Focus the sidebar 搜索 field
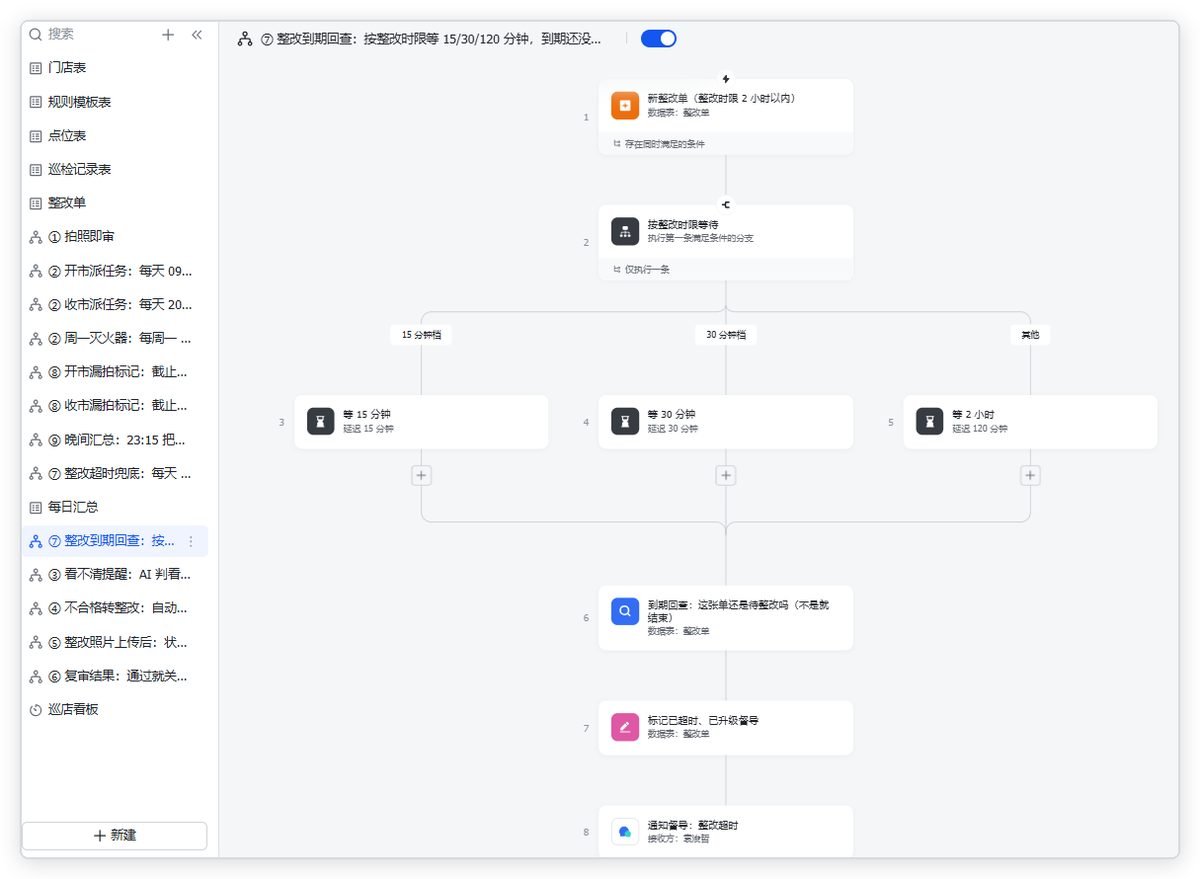Image resolution: width=1200 pixels, height=879 pixels. (90, 34)
